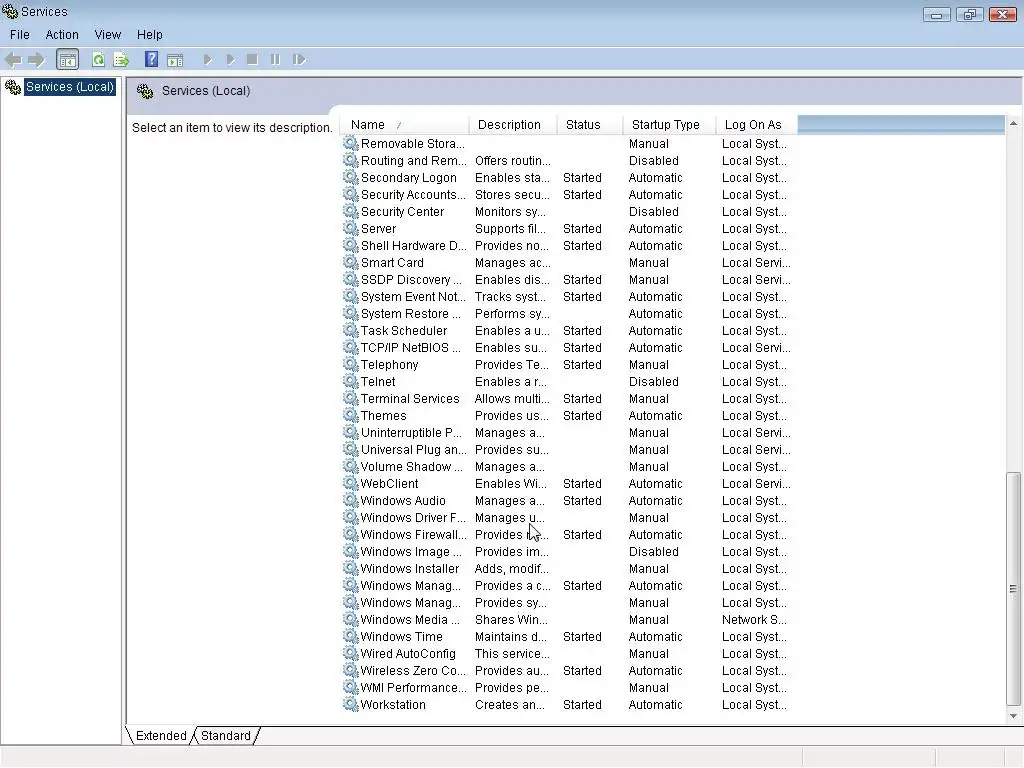Open Help via the question mark icon
This screenshot has height=768, width=1024.
tap(152, 60)
